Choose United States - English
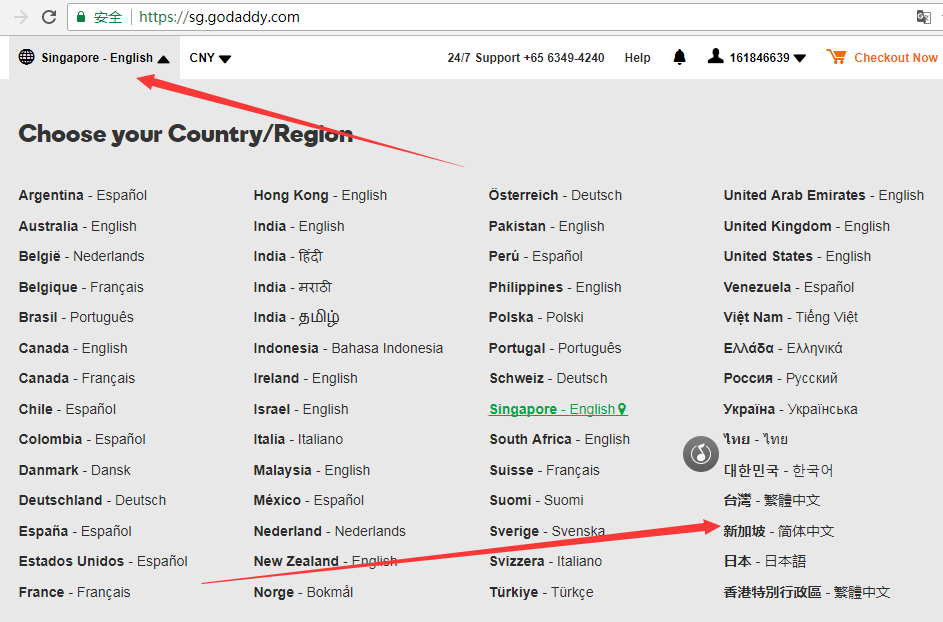 (x=797, y=256)
